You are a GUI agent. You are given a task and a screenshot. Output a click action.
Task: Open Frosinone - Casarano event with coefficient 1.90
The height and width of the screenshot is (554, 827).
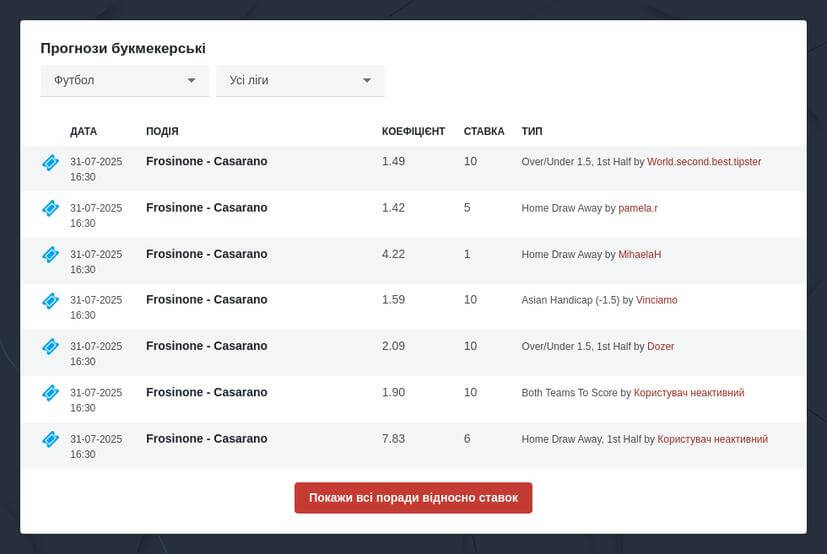[x=207, y=393]
